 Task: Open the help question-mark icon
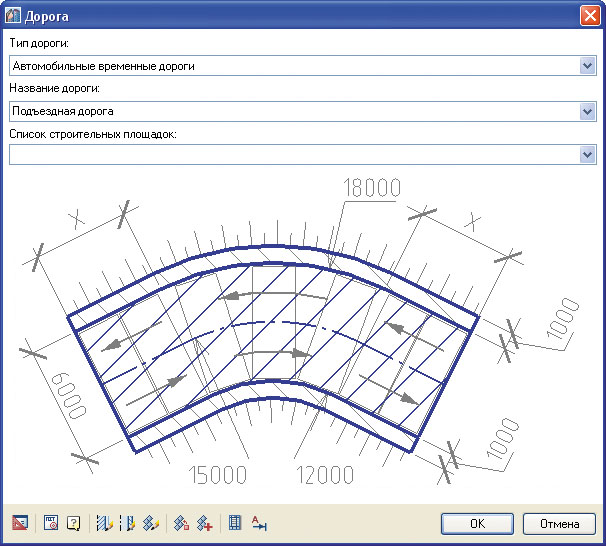click(x=73, y=523)
